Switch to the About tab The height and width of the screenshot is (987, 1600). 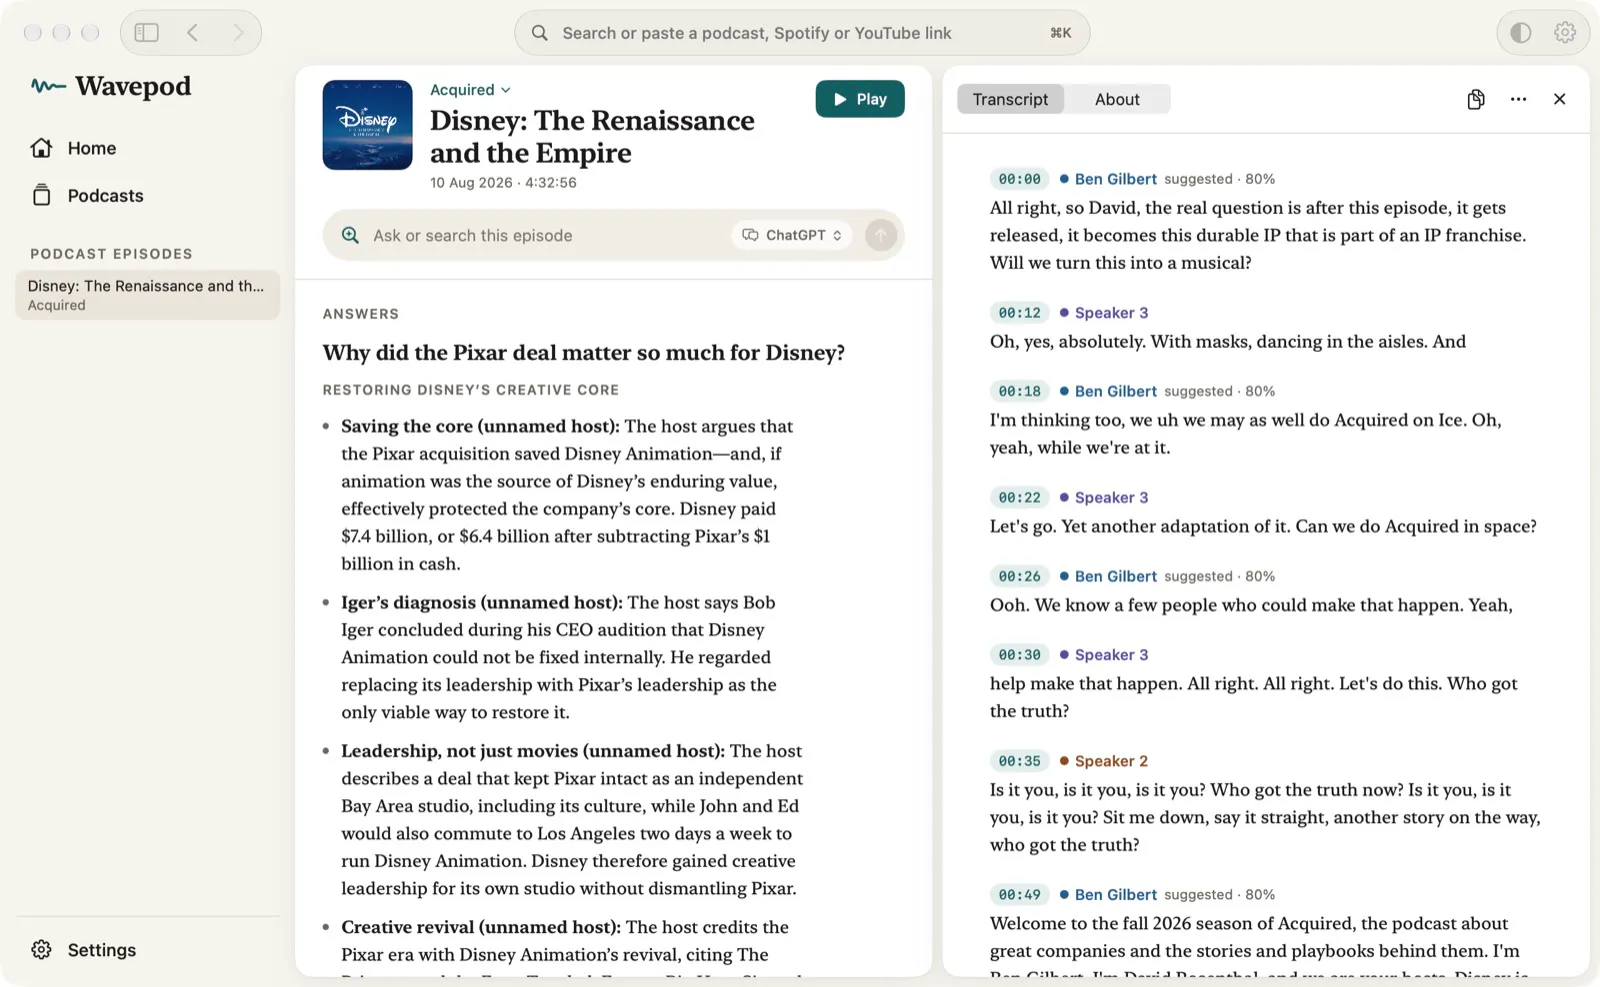pos(1117,99)
